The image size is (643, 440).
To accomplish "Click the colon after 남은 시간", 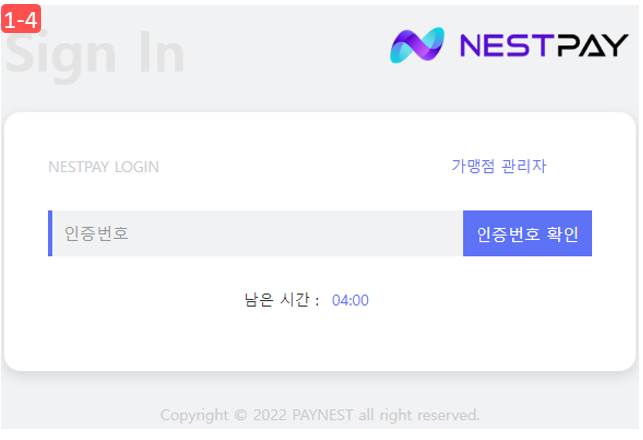I will (x=317, y=302).
